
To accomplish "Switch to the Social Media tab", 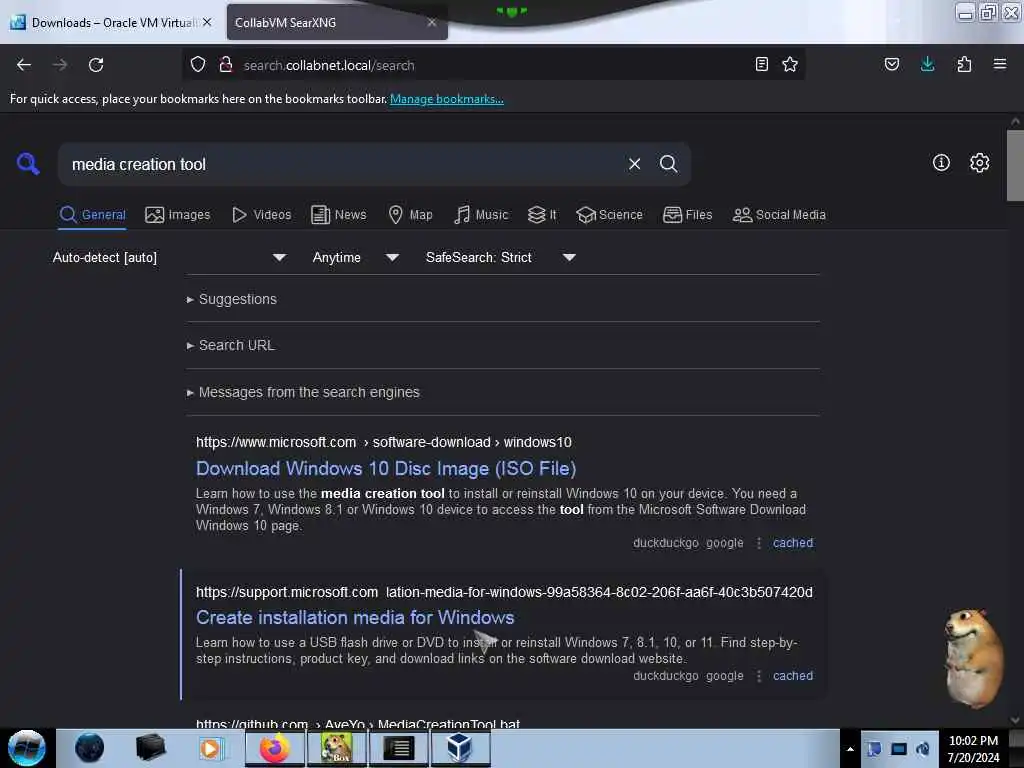I will pyautogui.click(x=779, y=215).
